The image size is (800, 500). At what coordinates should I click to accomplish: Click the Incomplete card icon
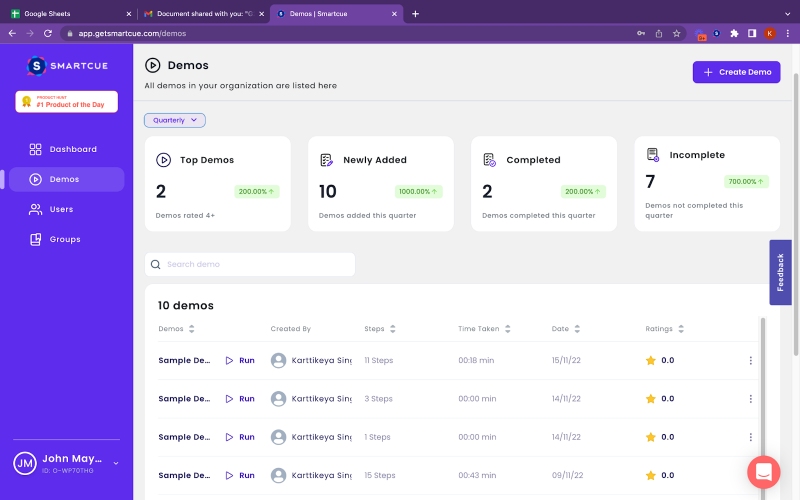653,155
